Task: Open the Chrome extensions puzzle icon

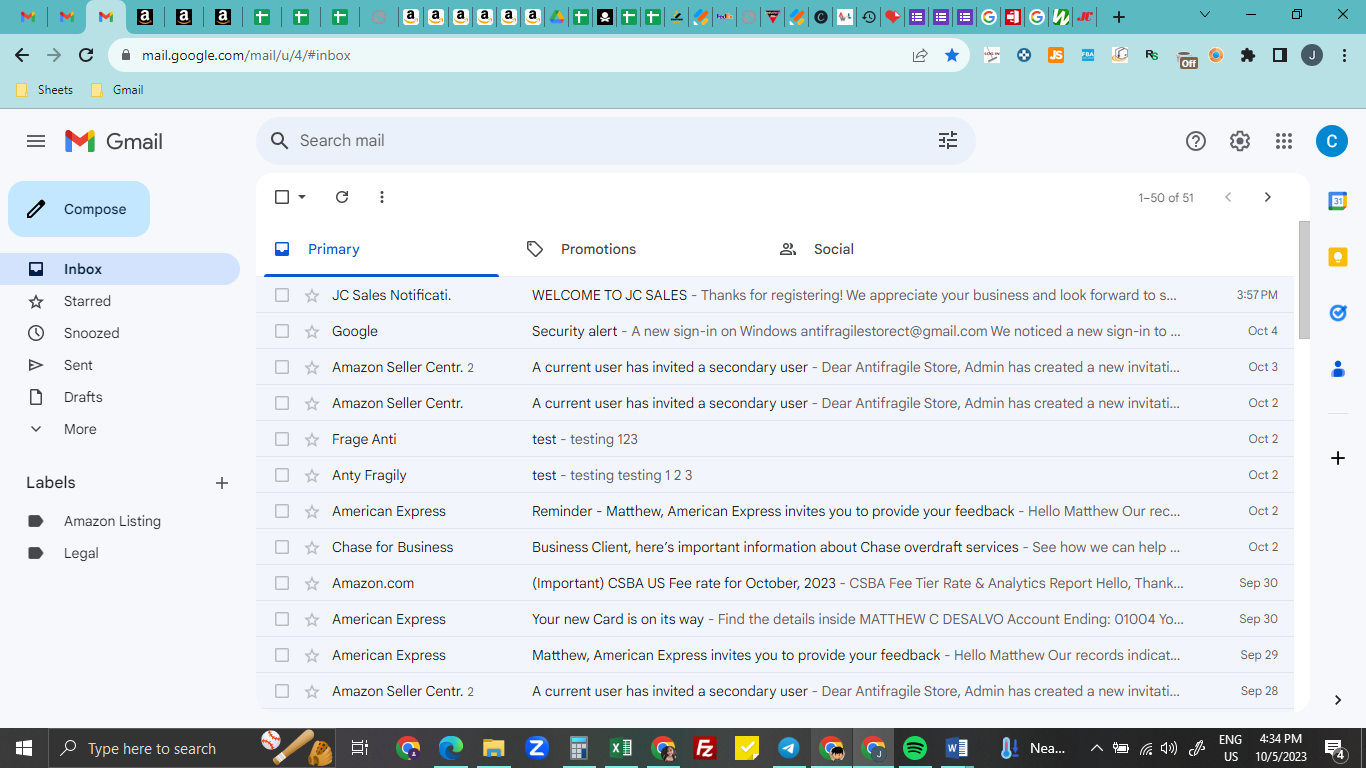Action: click(1248, 56)
